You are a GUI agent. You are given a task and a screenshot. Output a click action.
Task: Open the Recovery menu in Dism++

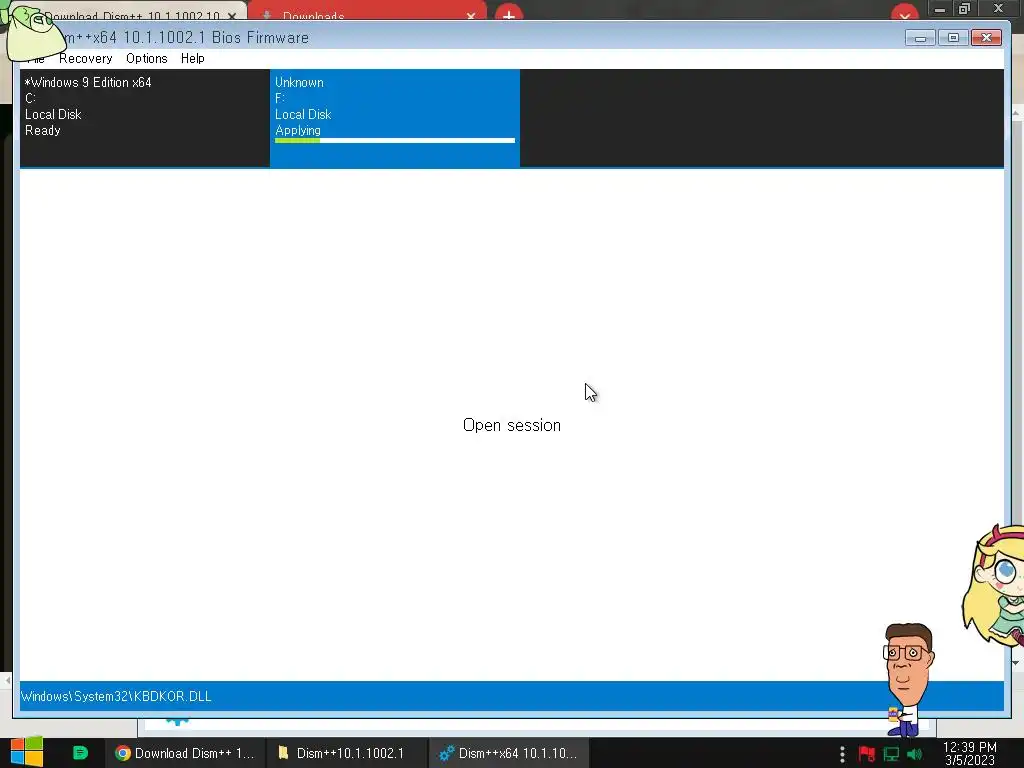coord(86,59)
